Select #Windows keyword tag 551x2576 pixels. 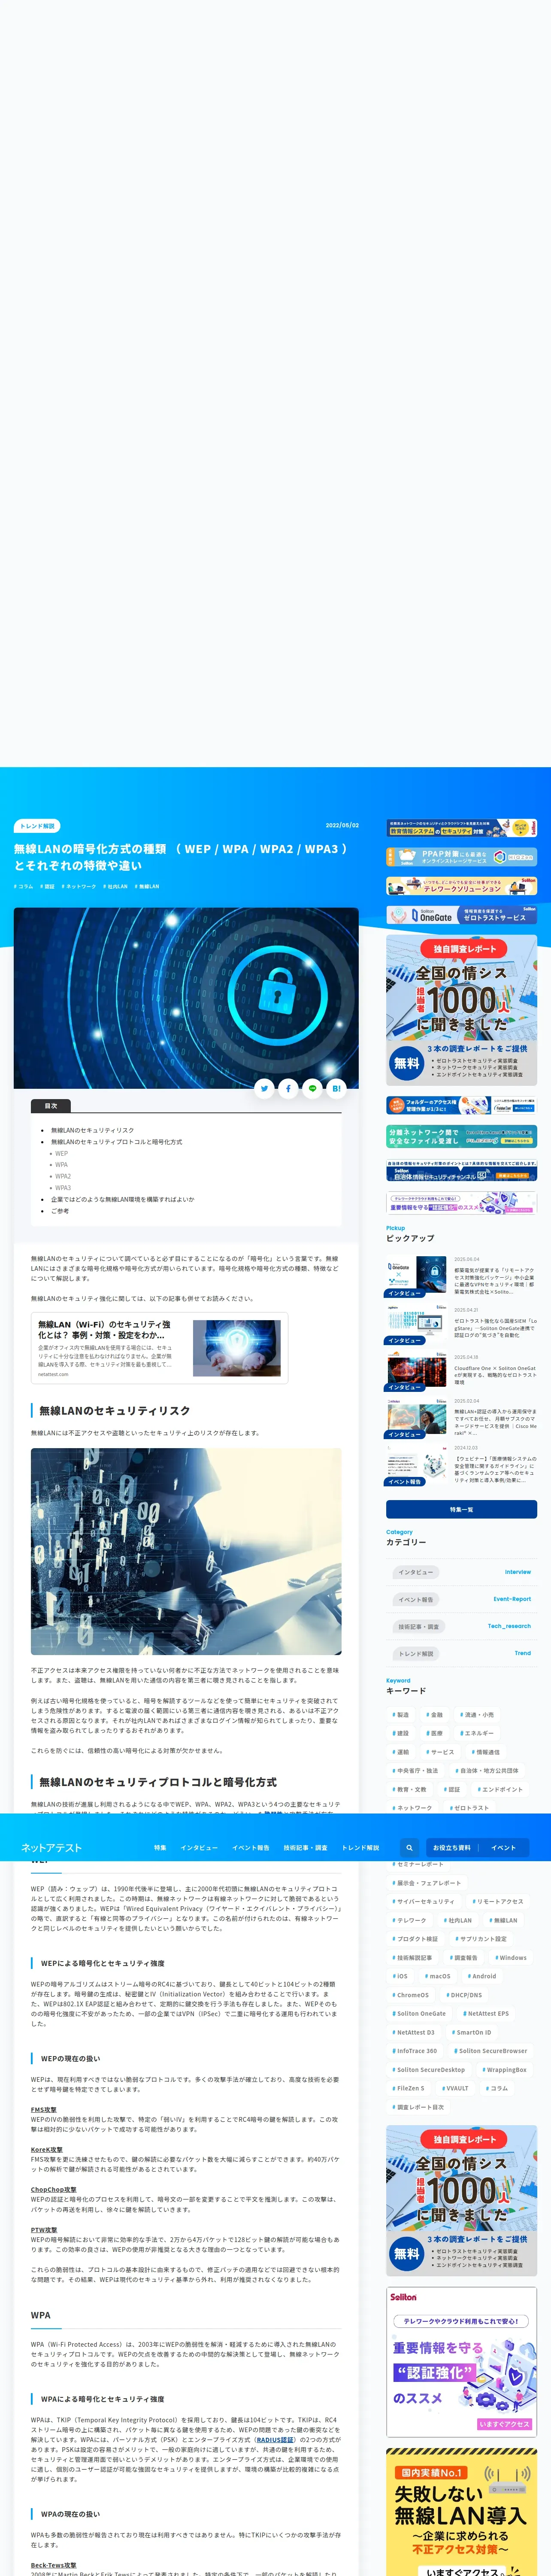pos(511,1957)
